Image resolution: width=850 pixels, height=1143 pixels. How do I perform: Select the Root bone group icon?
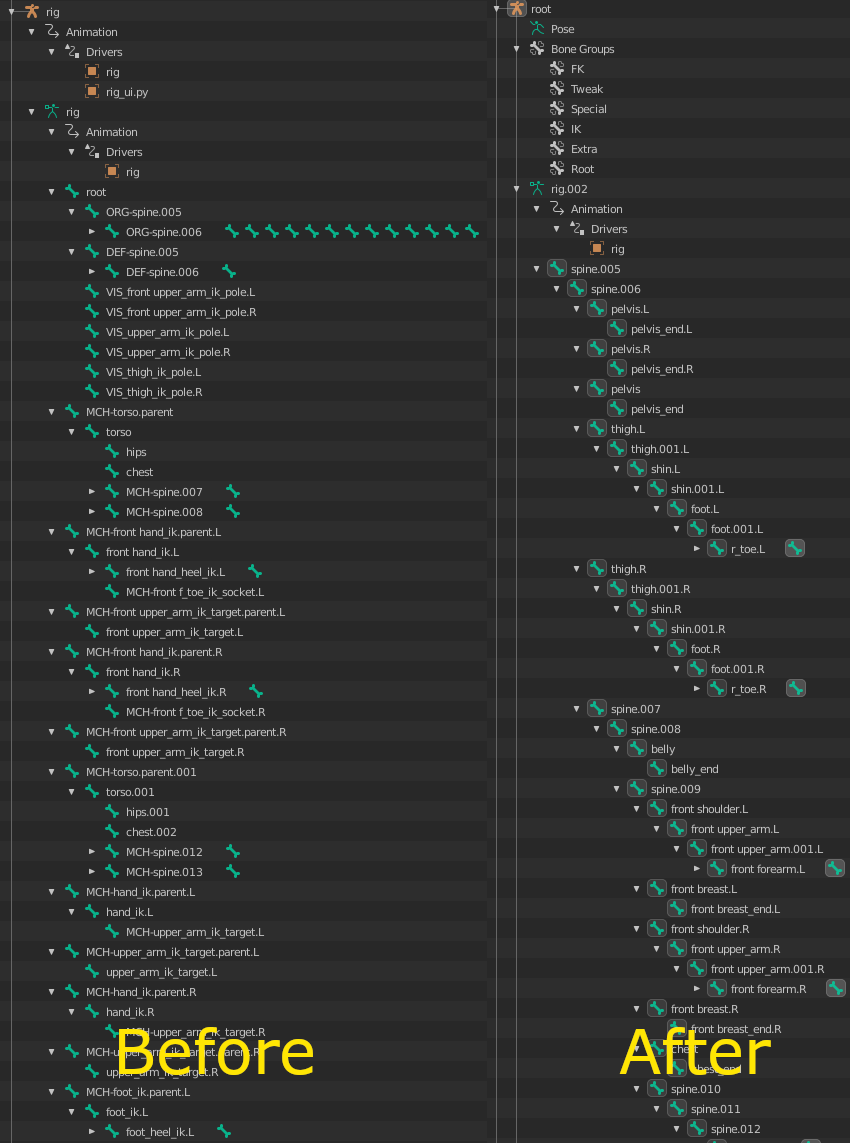557,168
